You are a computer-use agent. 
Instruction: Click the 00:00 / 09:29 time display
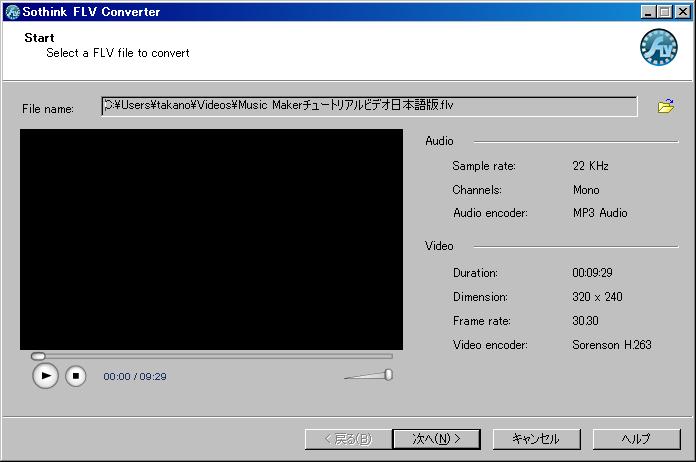[x=135, y=376]
